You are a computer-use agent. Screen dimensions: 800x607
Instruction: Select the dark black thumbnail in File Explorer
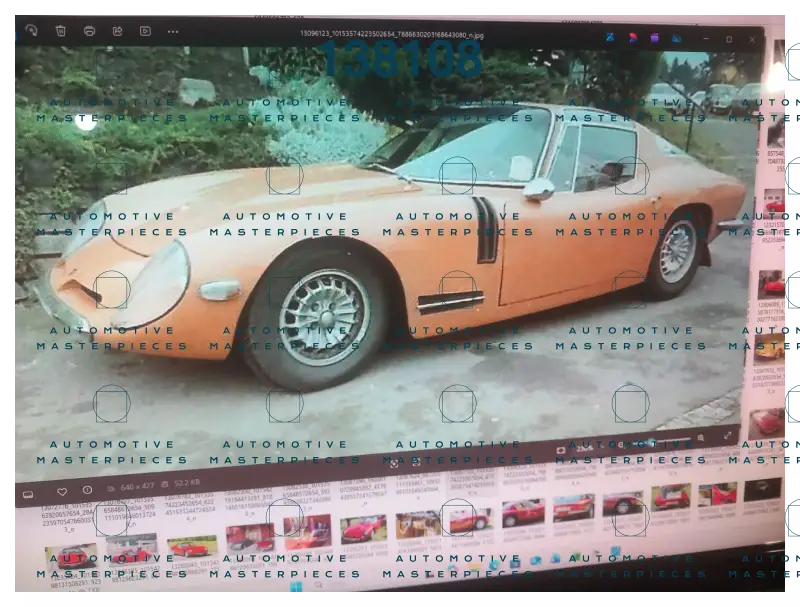tap(762, 490)
